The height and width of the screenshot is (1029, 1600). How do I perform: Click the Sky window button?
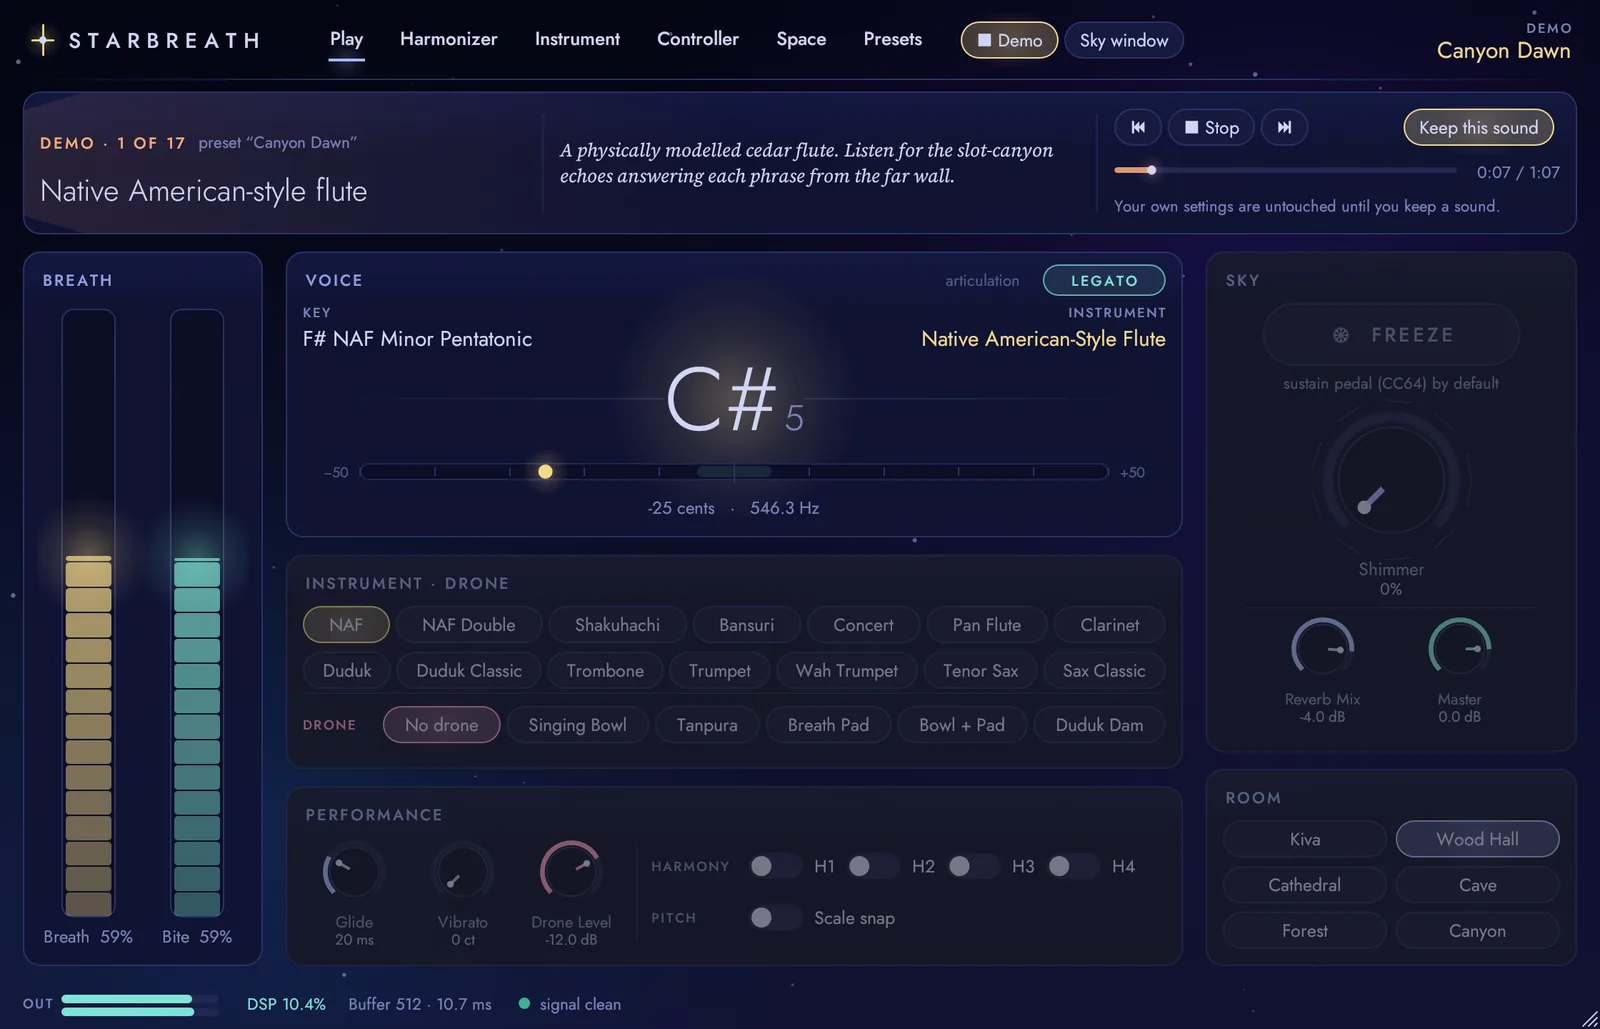point(1124,40)
